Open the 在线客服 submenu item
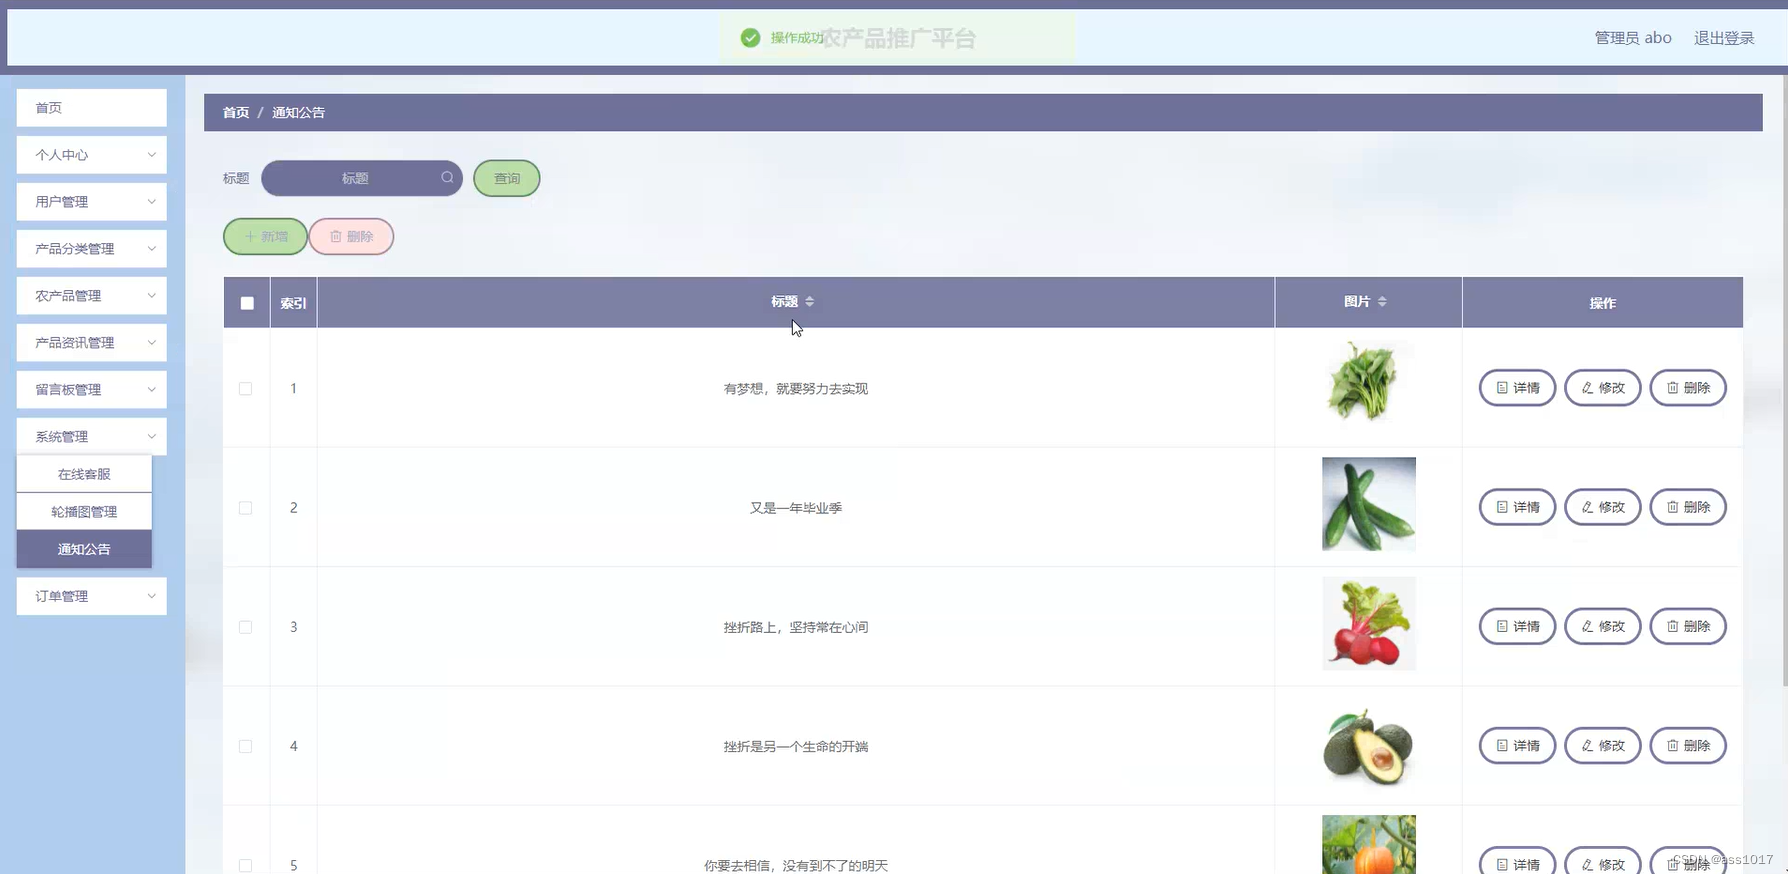Image resolution: width=1788 pixels, height=874 pixels. point(84,474)
